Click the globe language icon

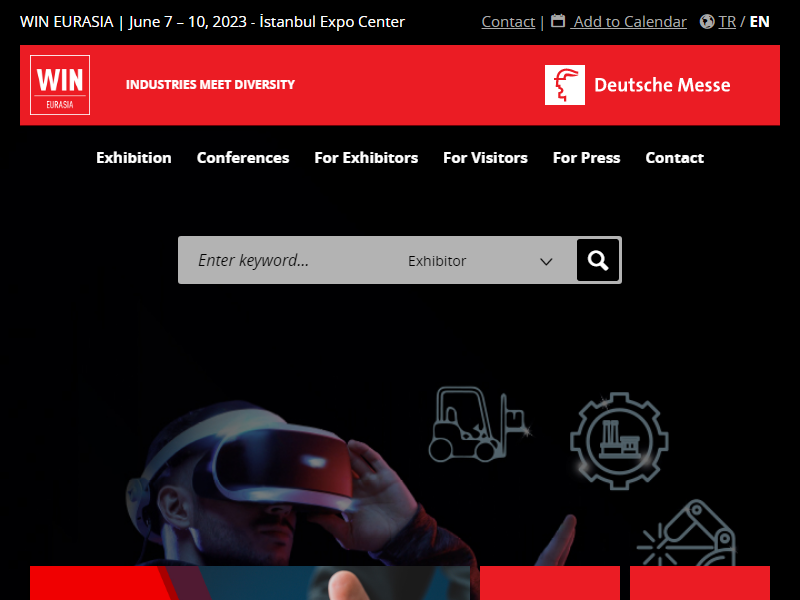[707, 21]
